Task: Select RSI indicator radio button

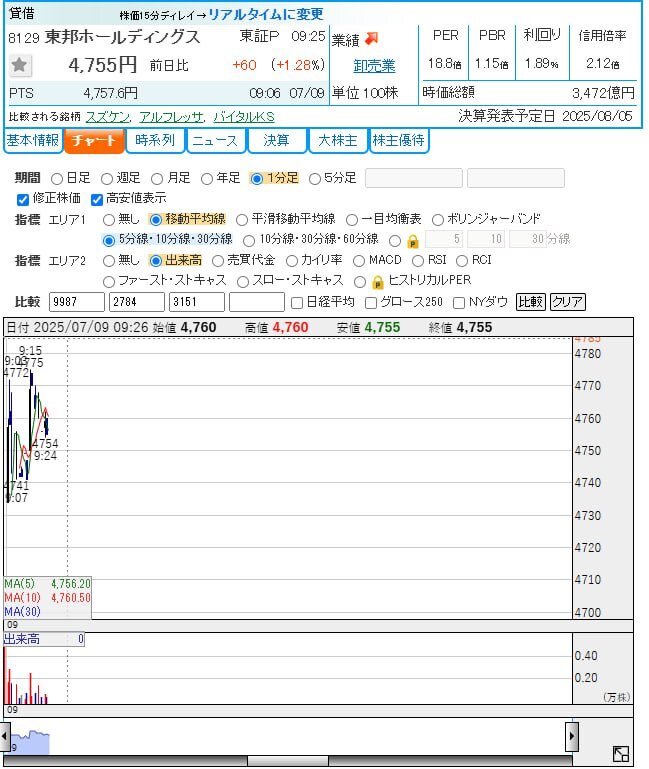Action: click(x=418, y=261)
